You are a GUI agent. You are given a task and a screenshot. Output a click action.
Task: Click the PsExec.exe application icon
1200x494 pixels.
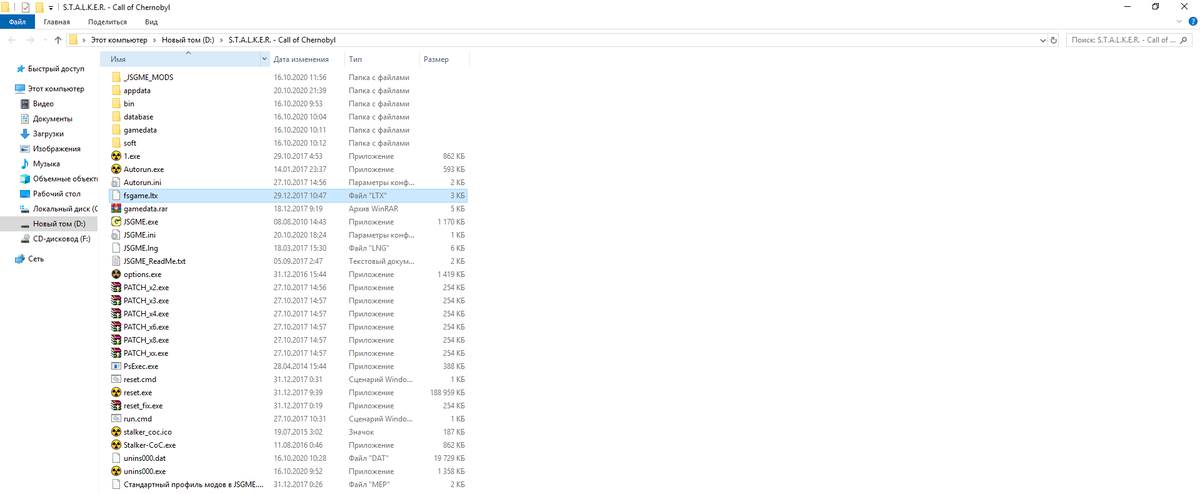116,366
